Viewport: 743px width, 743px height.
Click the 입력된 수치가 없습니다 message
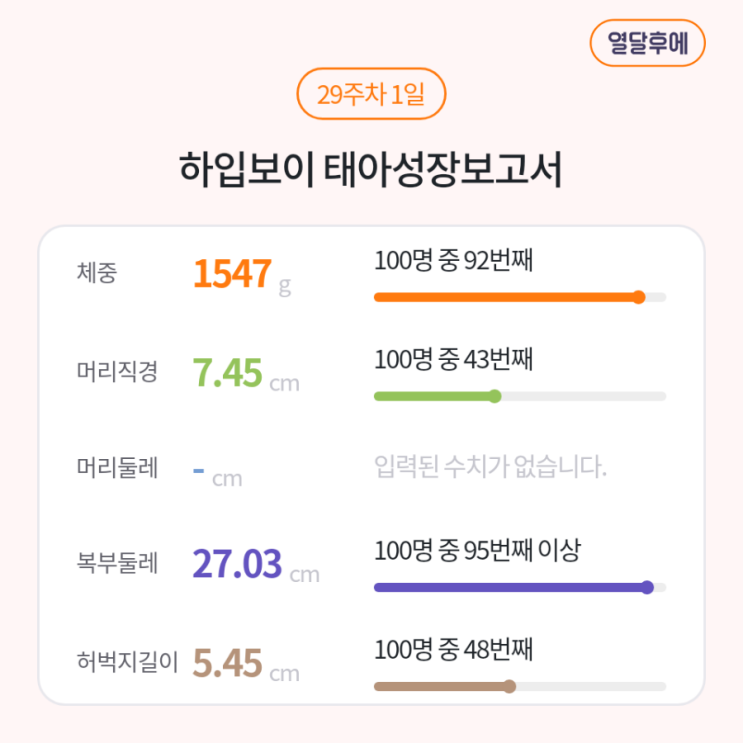tap(490, 466)
